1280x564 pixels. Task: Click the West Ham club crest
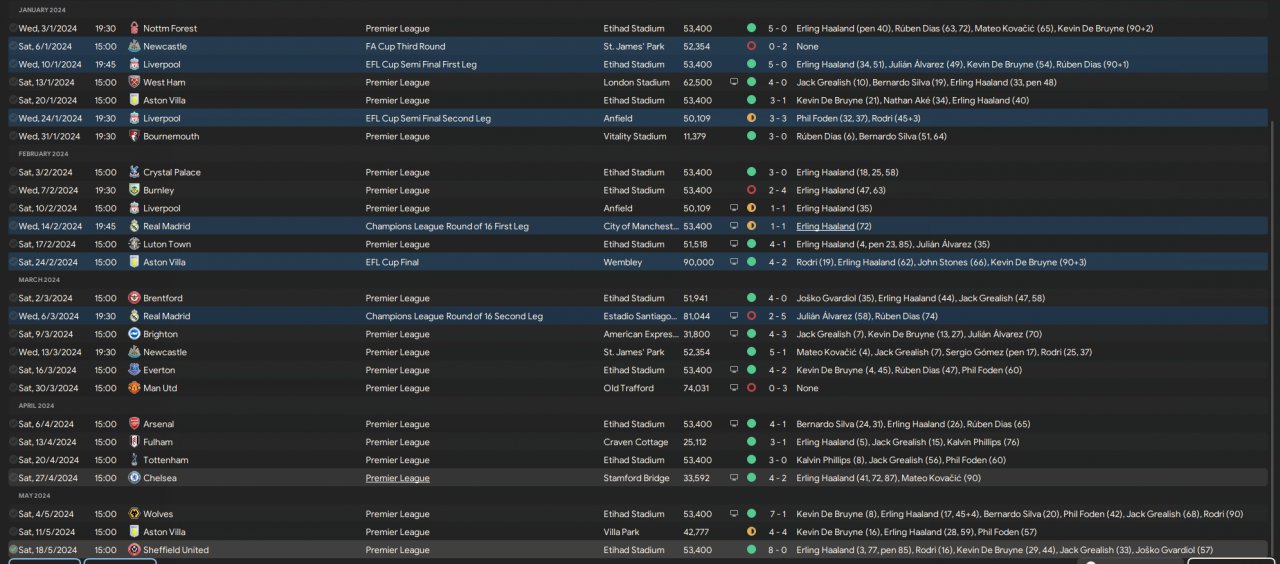pos(134,82)
